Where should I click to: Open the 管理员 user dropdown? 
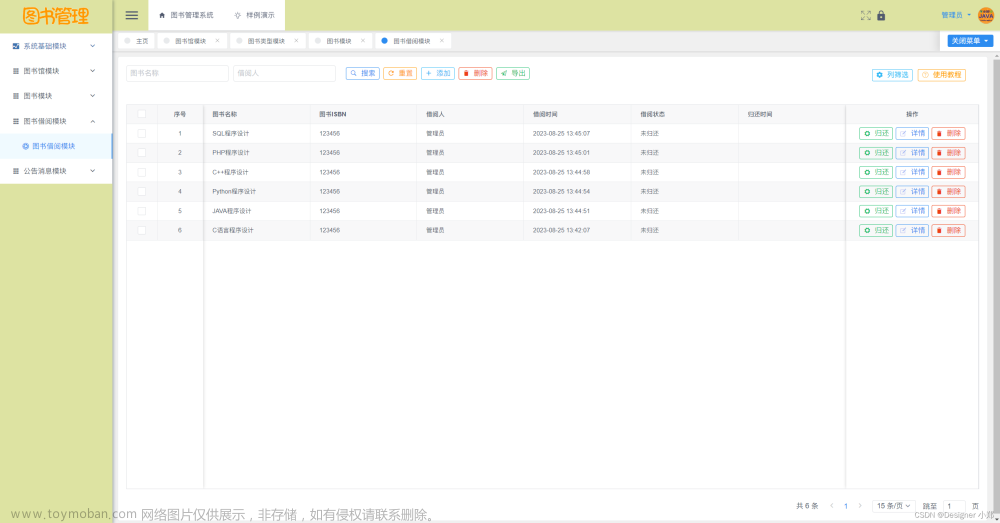pos(956,15)
